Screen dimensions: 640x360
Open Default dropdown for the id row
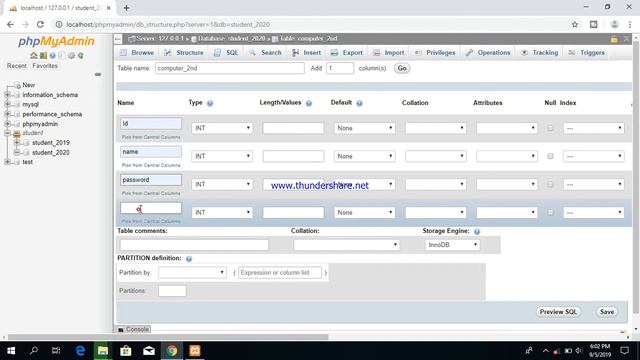point(364,128)
